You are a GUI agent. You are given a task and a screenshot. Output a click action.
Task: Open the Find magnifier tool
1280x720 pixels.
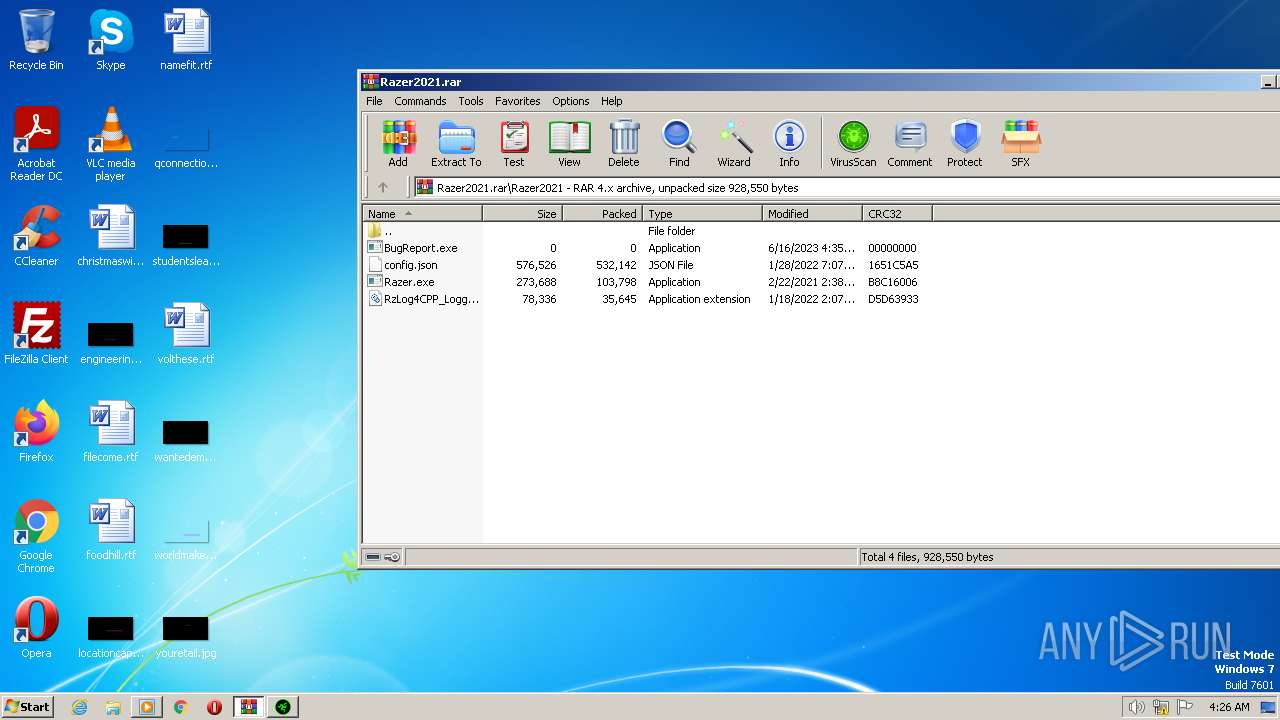[679, 144]
